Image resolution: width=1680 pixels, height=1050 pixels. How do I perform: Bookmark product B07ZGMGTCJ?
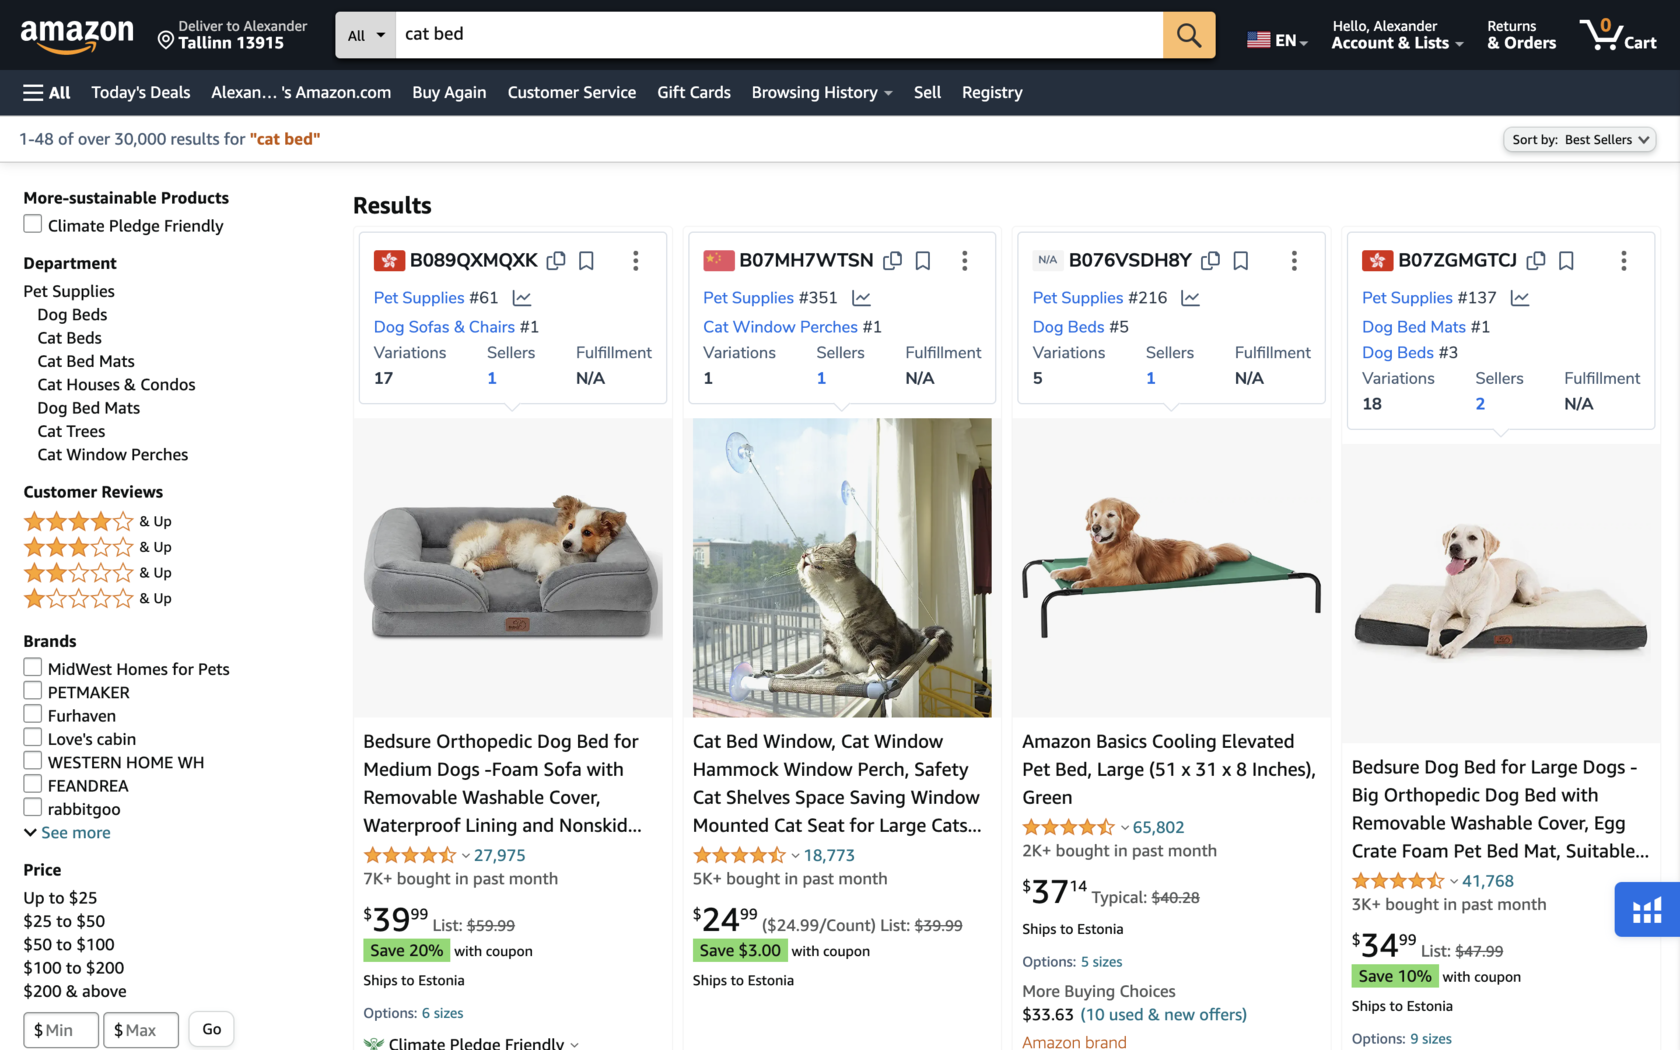pyautogui.click(x=1567, y=261)
